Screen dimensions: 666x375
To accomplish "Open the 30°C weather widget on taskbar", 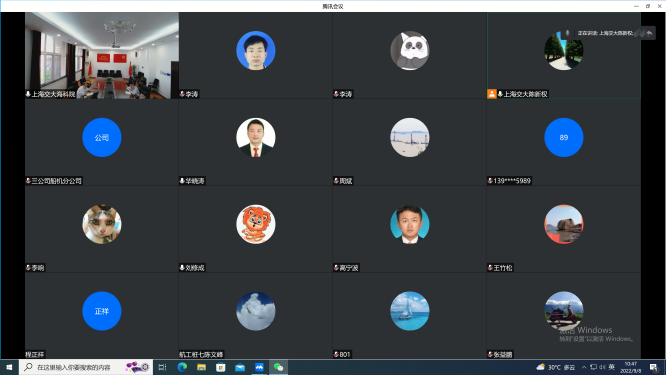I will [x=556, y=367].
